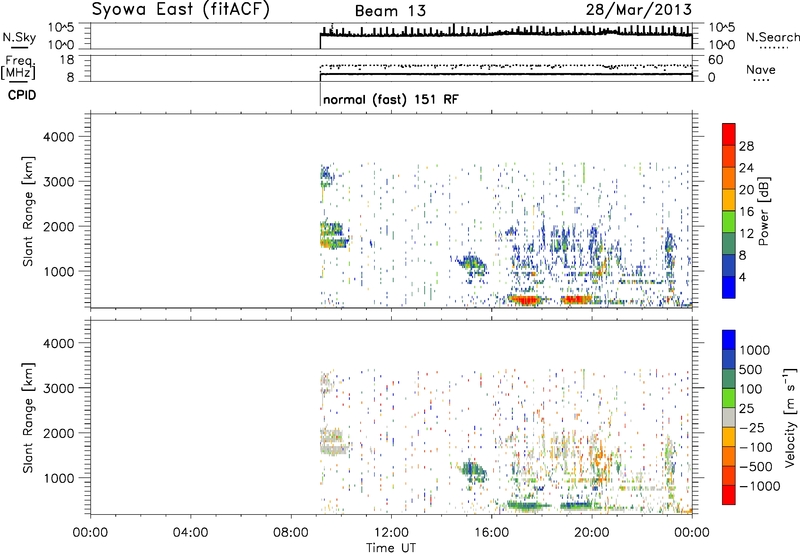The image size is (800, 554).
Task: Click the 'Power [dB]' color bar label
Action: (x=763, y=211)
